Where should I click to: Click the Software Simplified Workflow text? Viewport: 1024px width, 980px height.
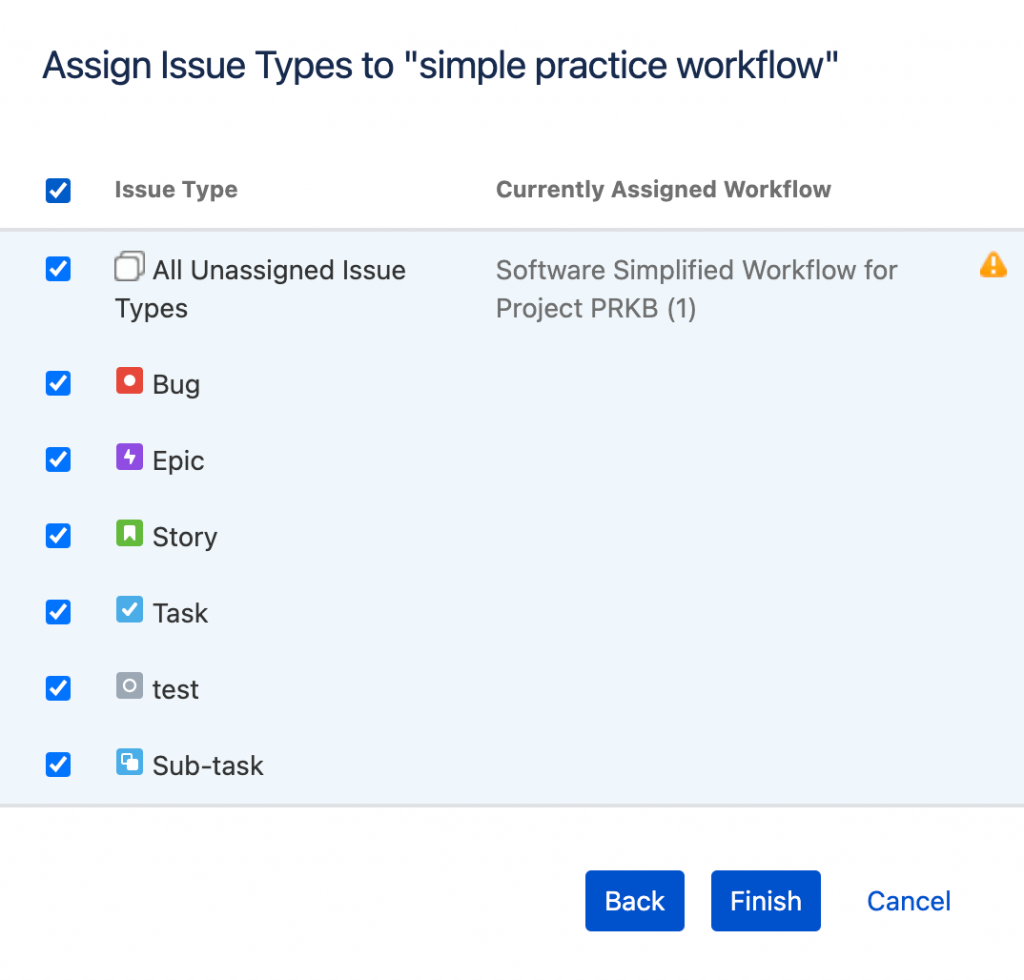(696, 289)
